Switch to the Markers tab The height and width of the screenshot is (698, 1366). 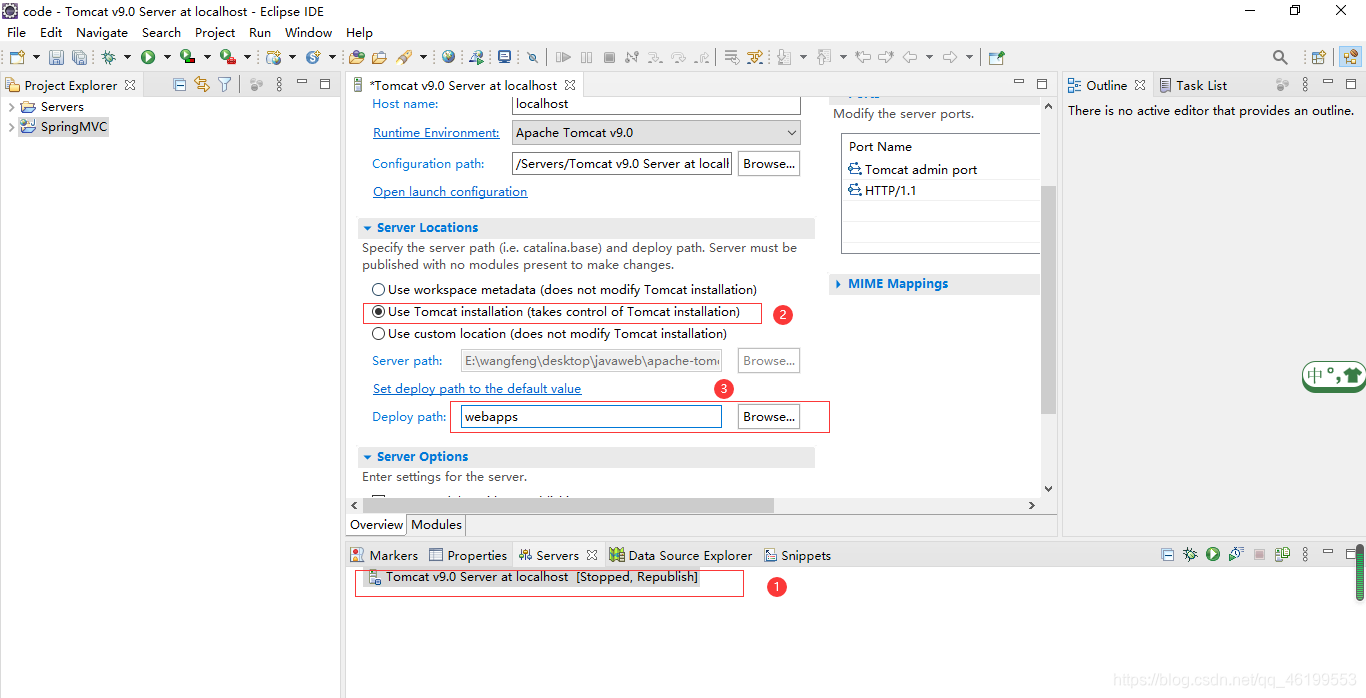pos(384,555)
